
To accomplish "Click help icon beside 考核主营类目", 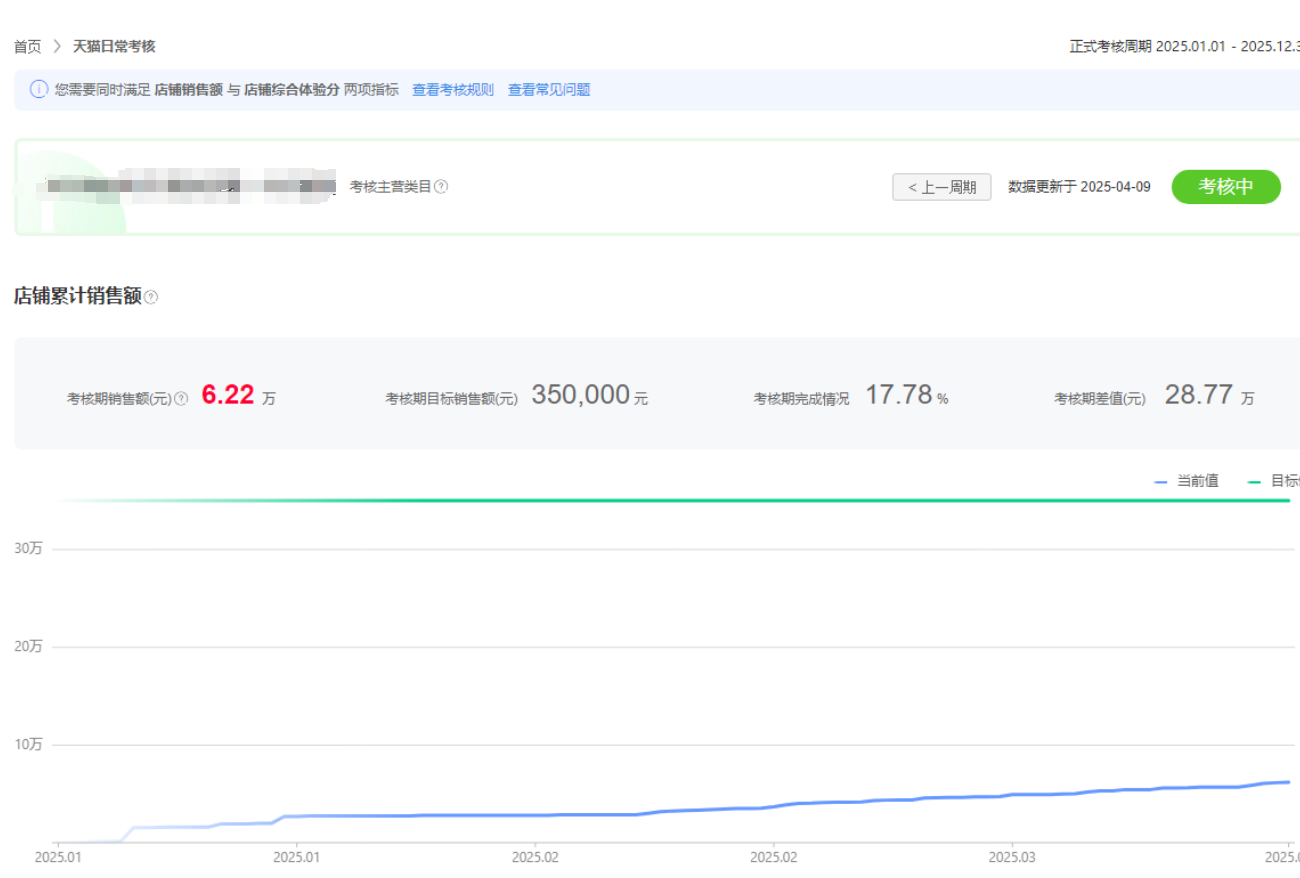I will [441, 187].
